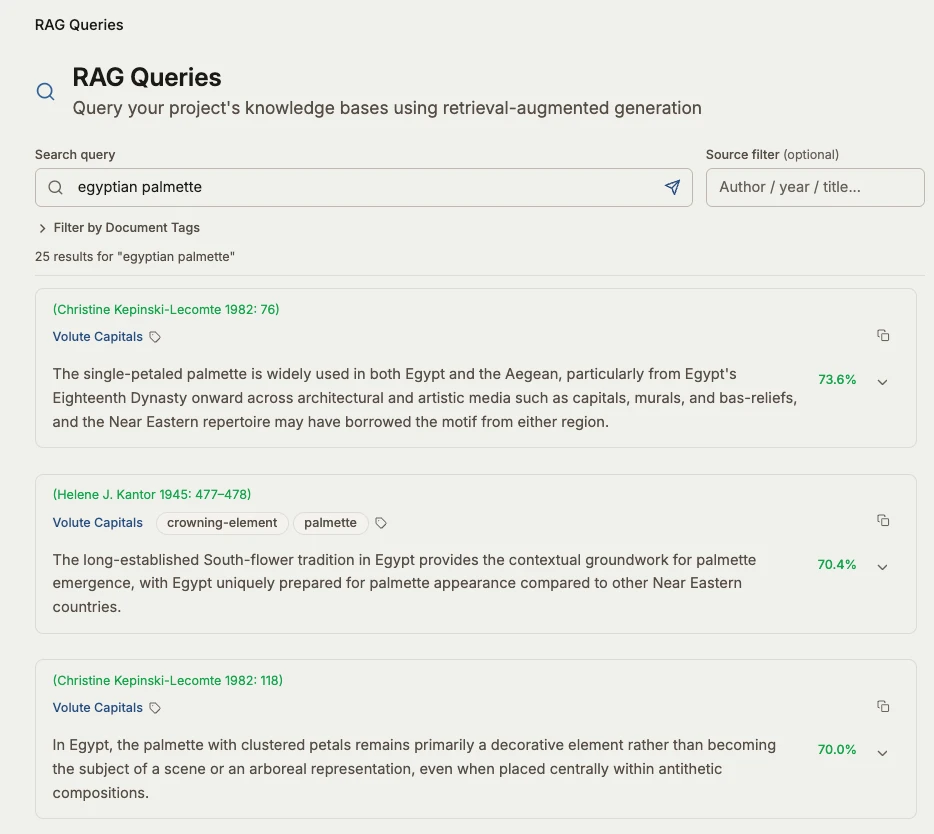Click the '25 results for "egyptian palmette"' text
Viewport: 934px width, 834px height.
(x=135, y=257)
